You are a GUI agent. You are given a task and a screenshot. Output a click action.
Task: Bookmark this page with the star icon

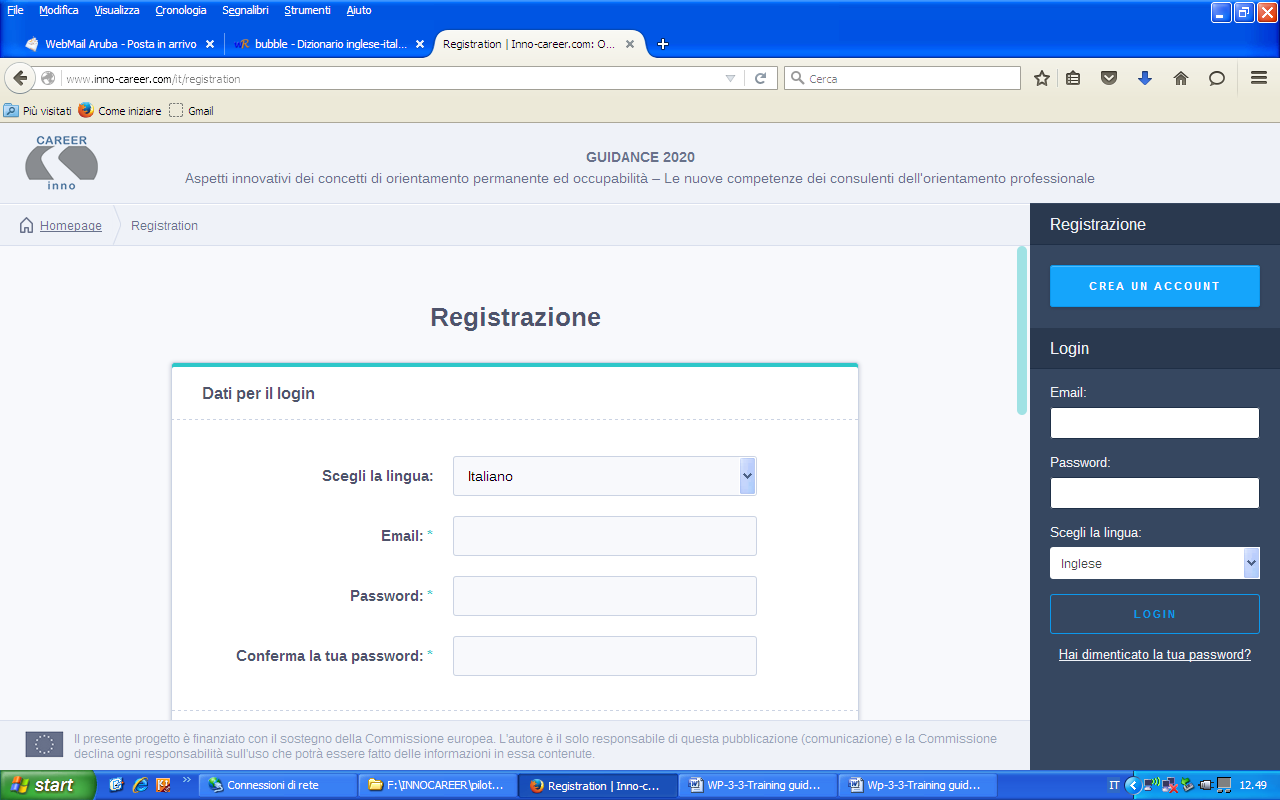coord(1041,78)
